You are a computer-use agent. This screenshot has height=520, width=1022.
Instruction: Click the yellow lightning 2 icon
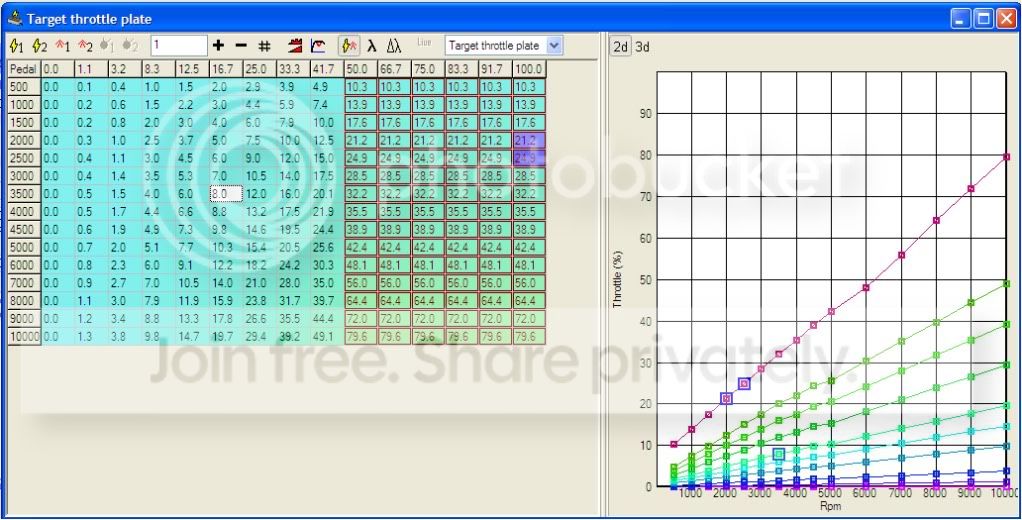[39, 46]
